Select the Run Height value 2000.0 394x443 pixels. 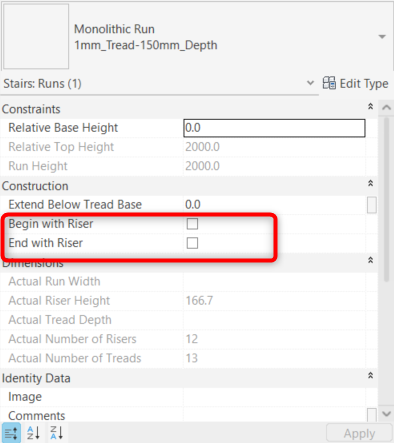click(202, 166)
